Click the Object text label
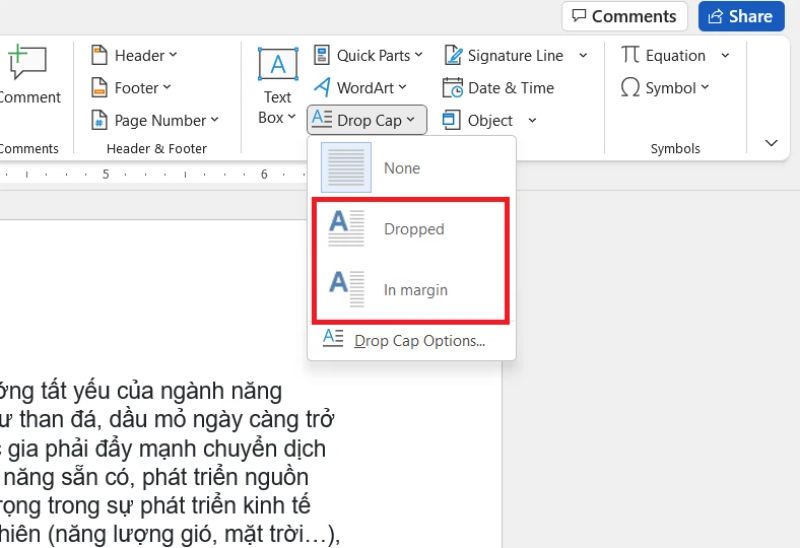Screen dimensions: 800x548 click(x=490, y=120)
